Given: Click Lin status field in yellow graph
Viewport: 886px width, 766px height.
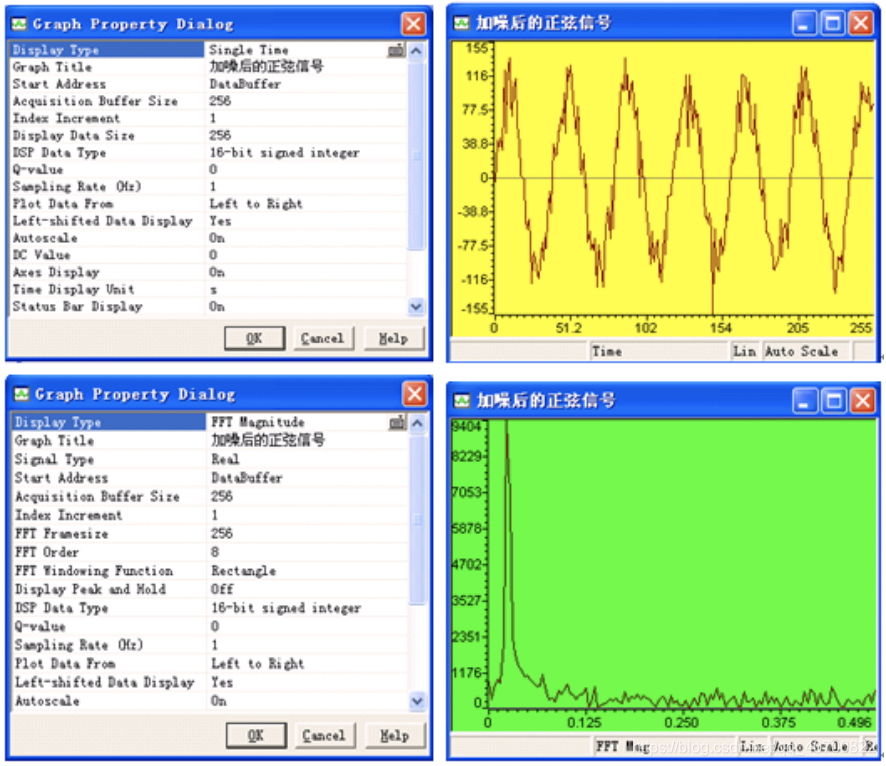Looking at the screenshot, I should 745,351.
